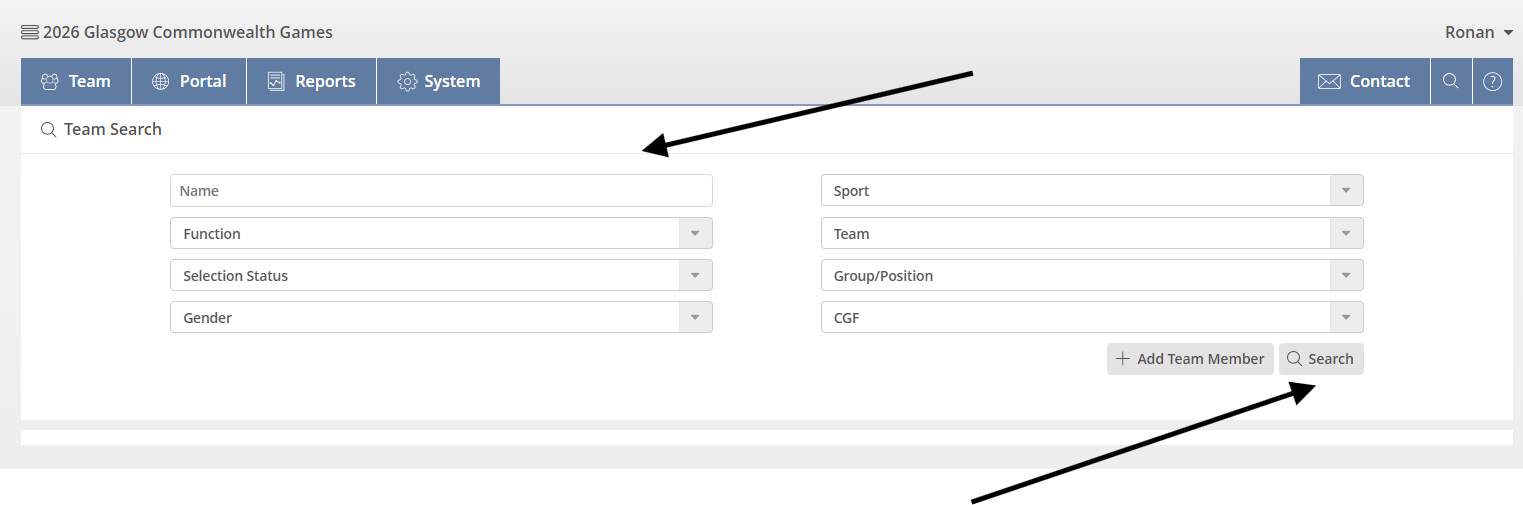Viewport: 1523px width, 505px height.
Task: Click the chart icon on Reports tab
Action: [x=276, y=81]
